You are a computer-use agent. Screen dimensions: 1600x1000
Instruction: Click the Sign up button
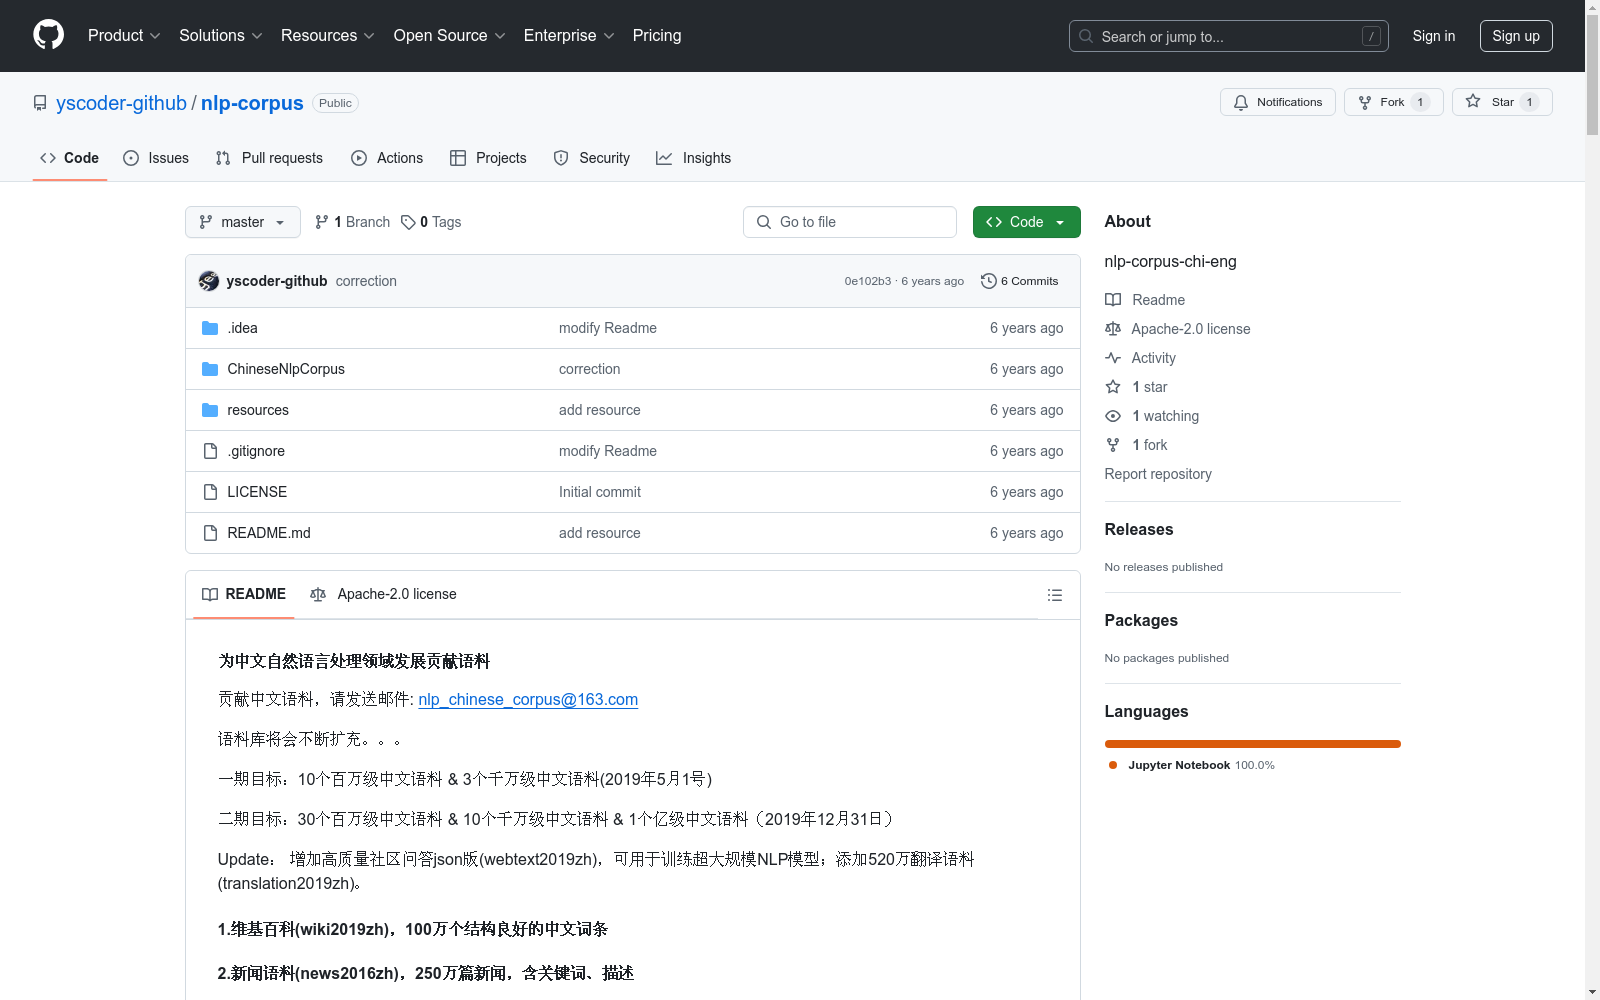coord(1516,36)
